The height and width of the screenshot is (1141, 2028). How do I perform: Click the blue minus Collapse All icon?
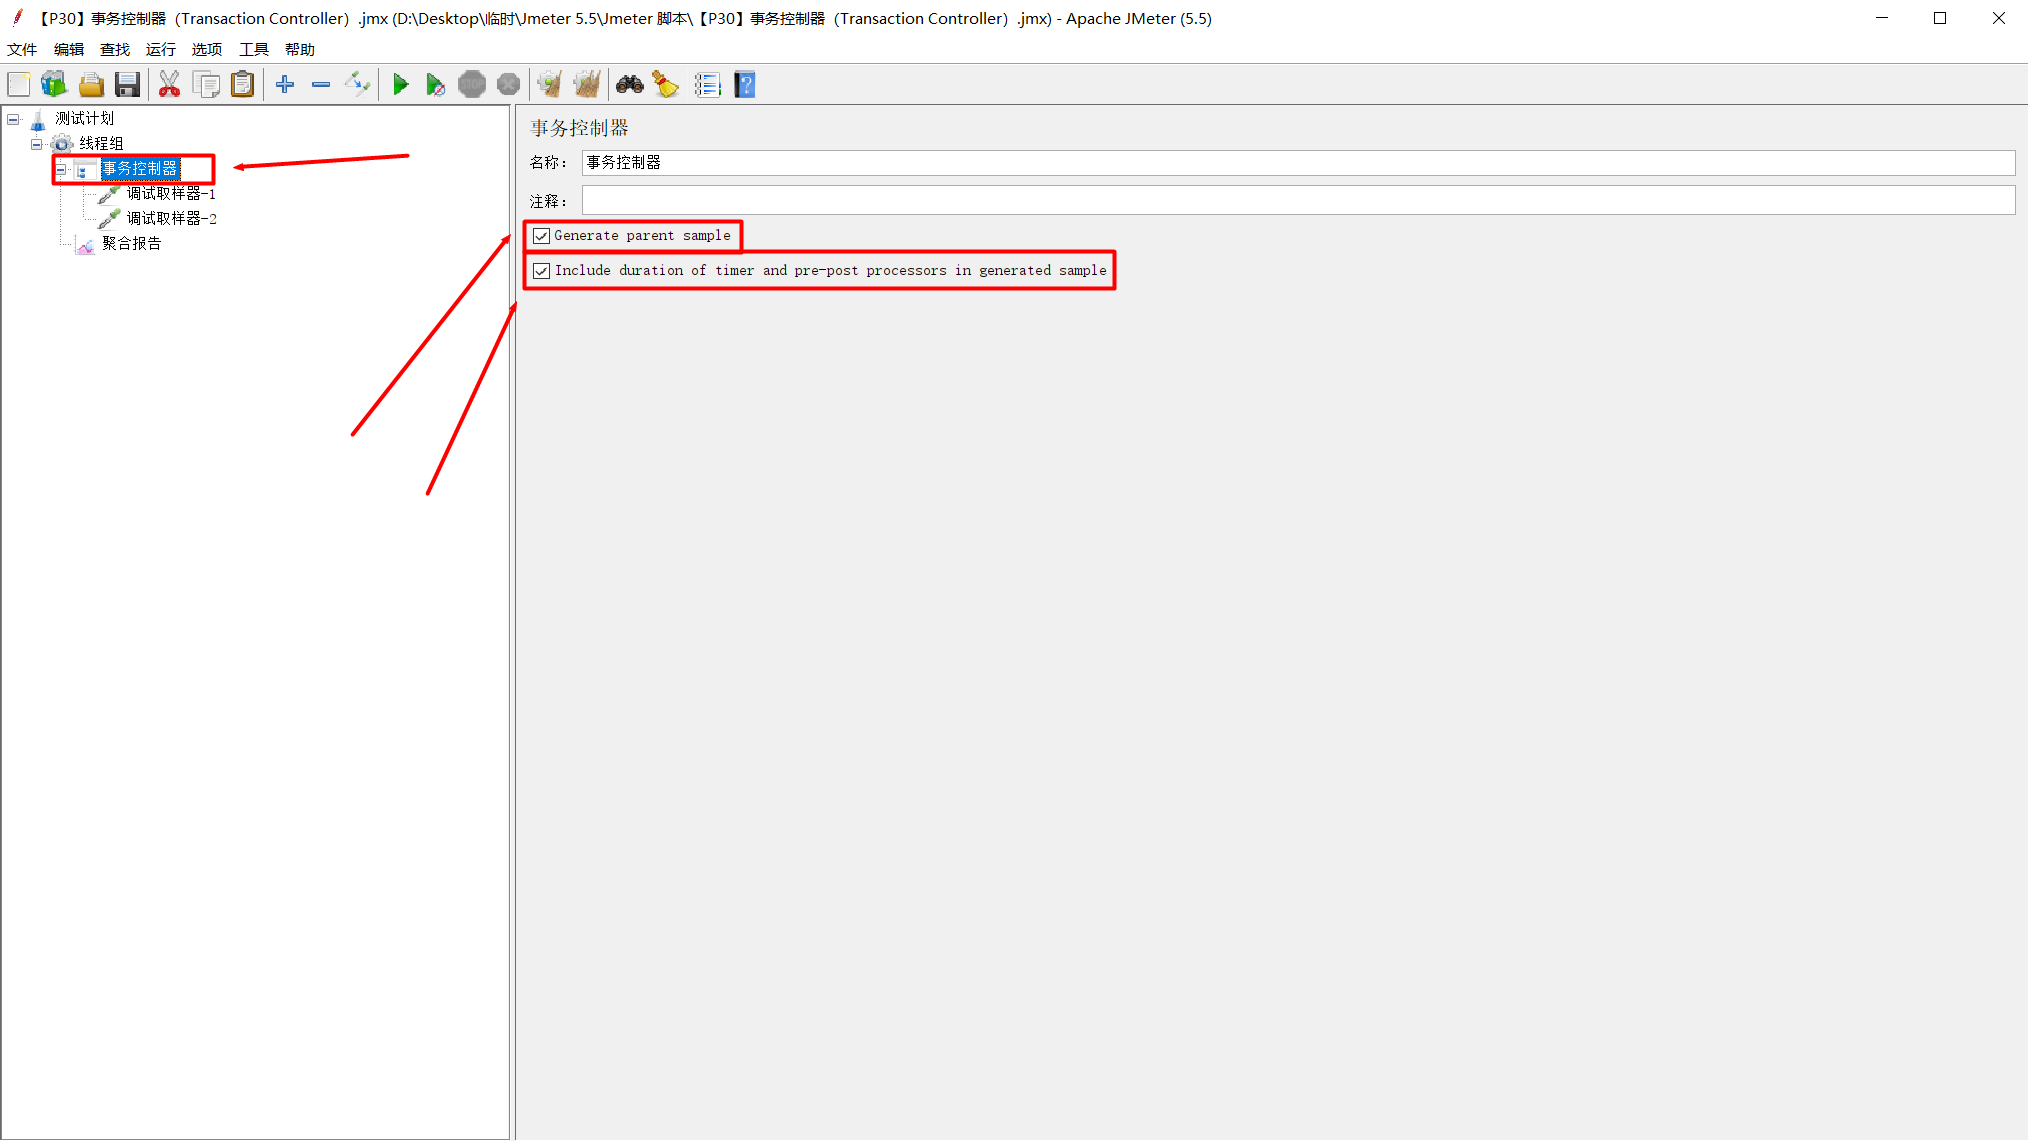(x=321, y=85)
